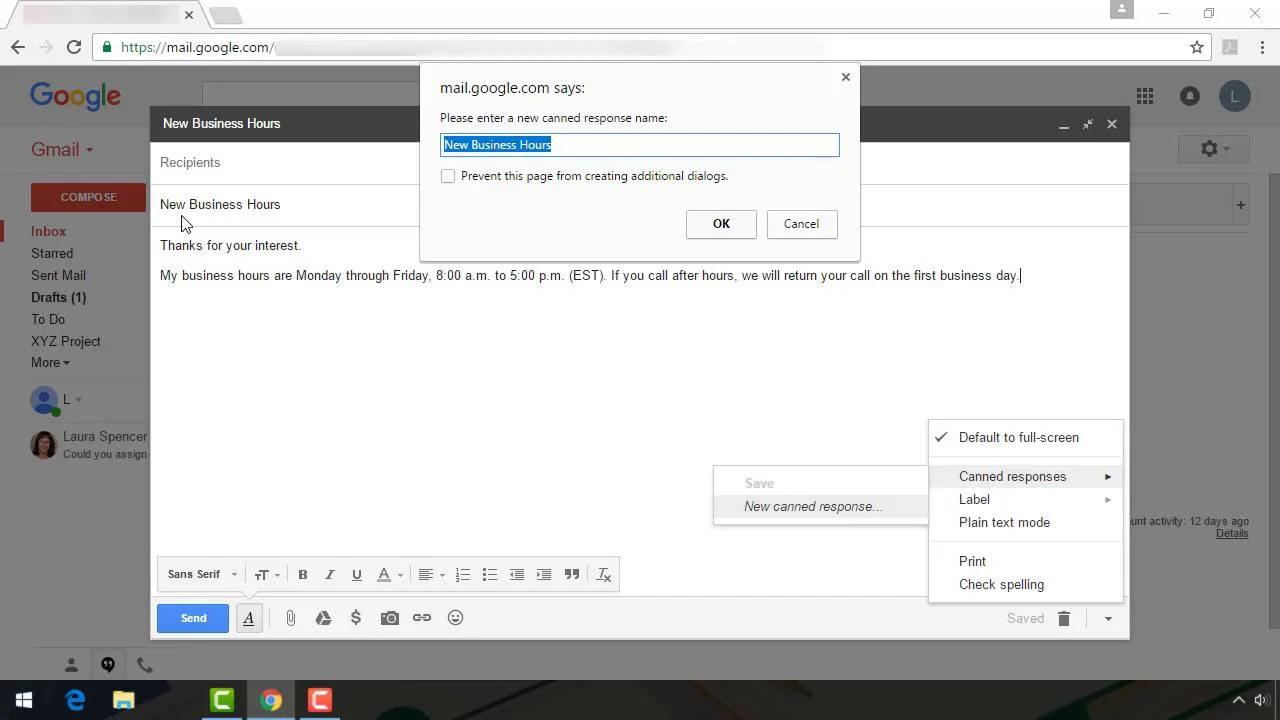Insert files using Google Drive icon

(x=323, y=618)
